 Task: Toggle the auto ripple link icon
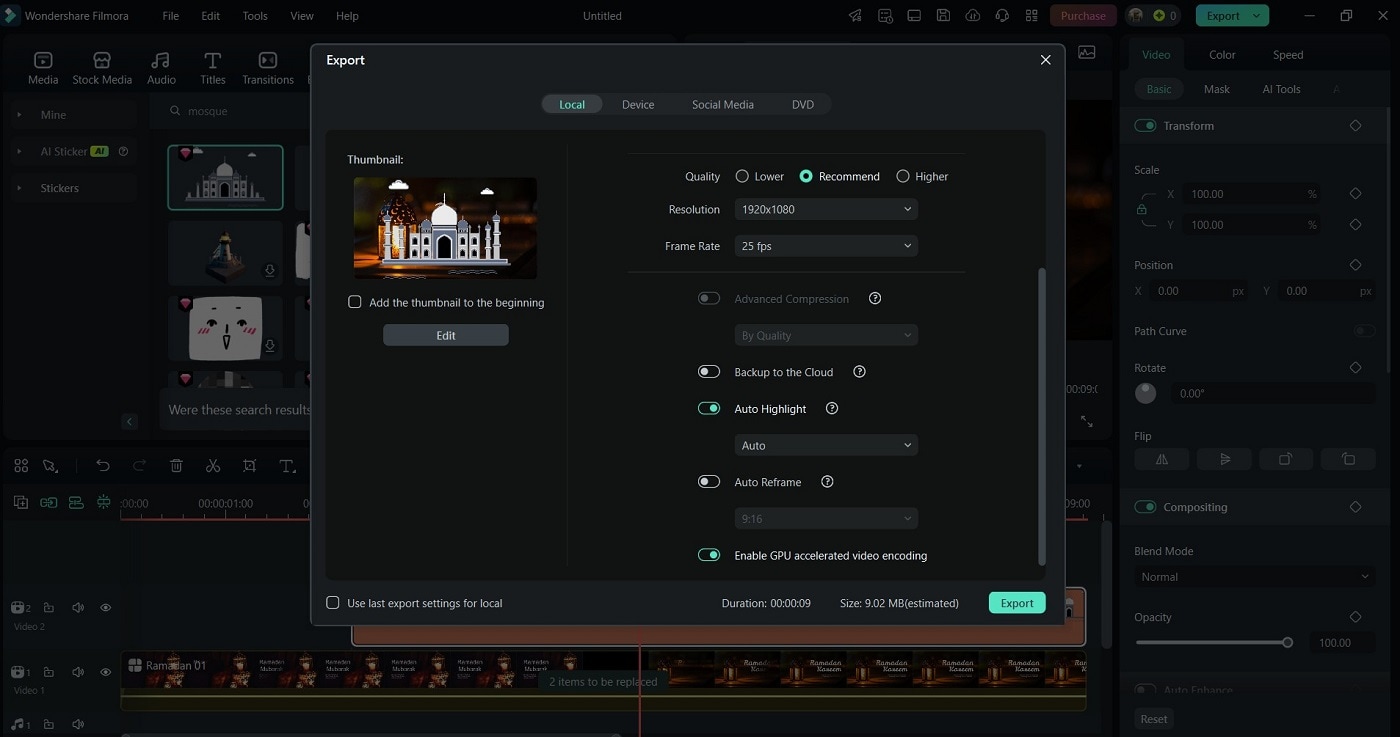48,503
